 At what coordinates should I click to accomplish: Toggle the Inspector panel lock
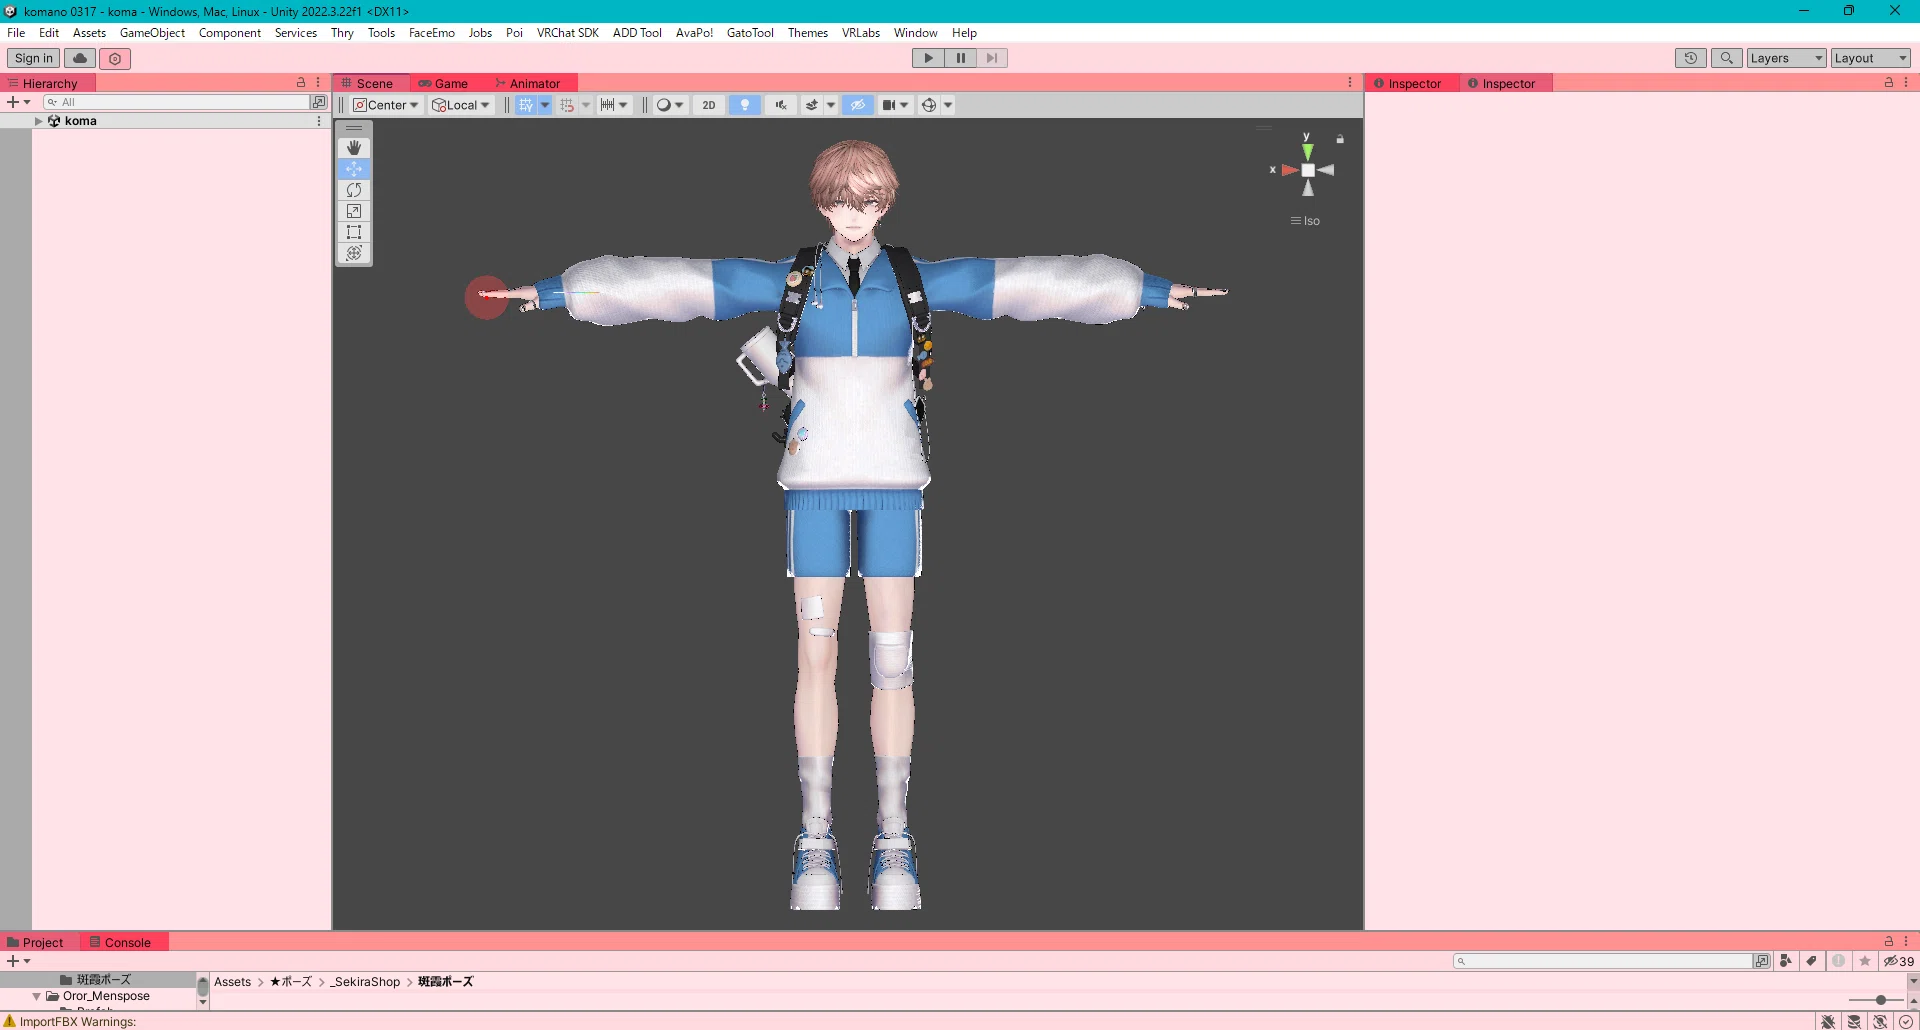point(1889,83)
